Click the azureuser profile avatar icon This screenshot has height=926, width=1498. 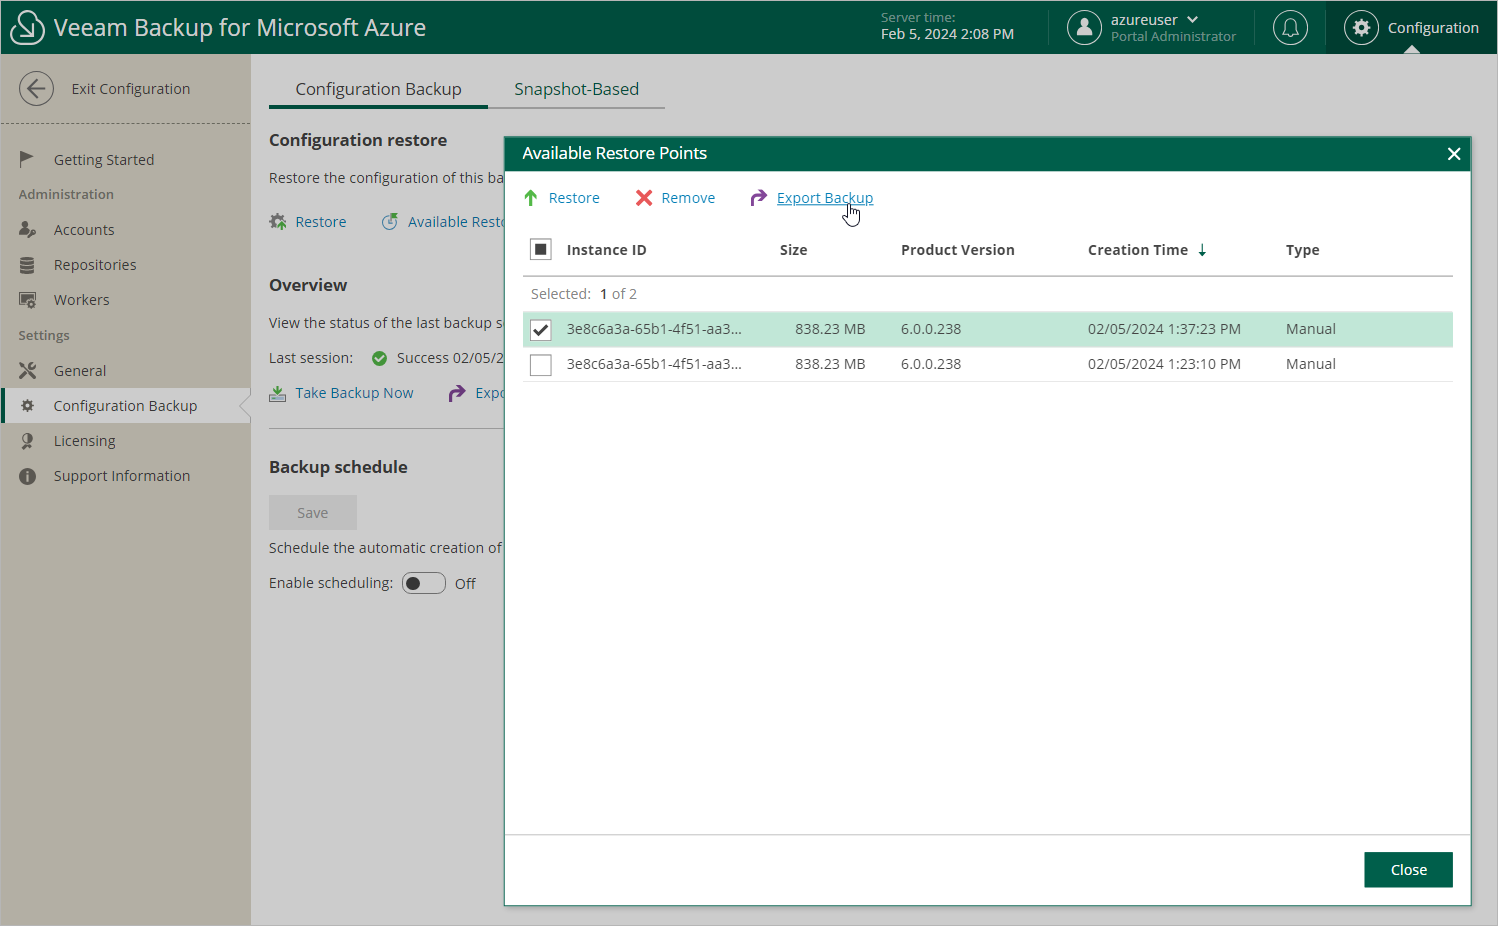click(x=1084, y=27)
